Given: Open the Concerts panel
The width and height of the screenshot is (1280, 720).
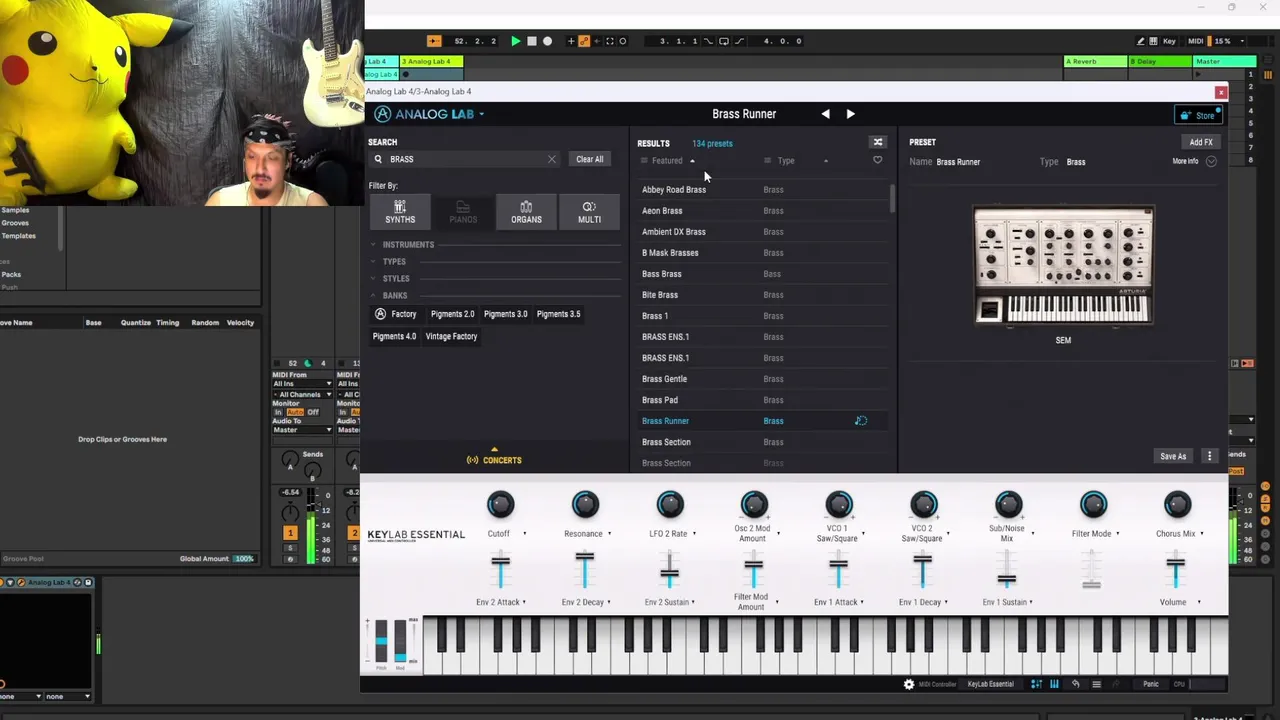Looking at the screenshot, I should [494, 460].
